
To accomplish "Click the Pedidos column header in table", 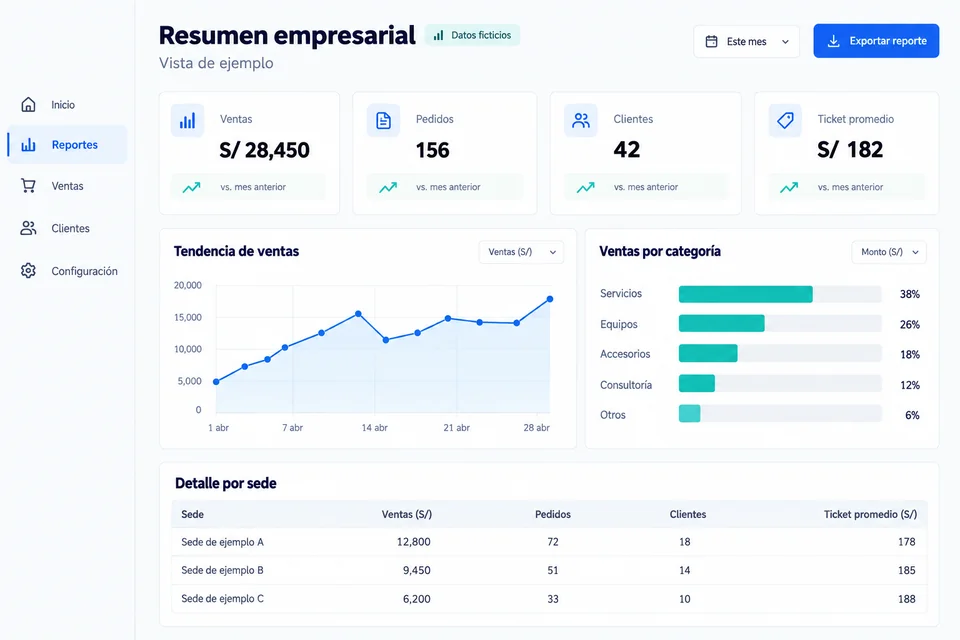I will (x=553, y=514).
